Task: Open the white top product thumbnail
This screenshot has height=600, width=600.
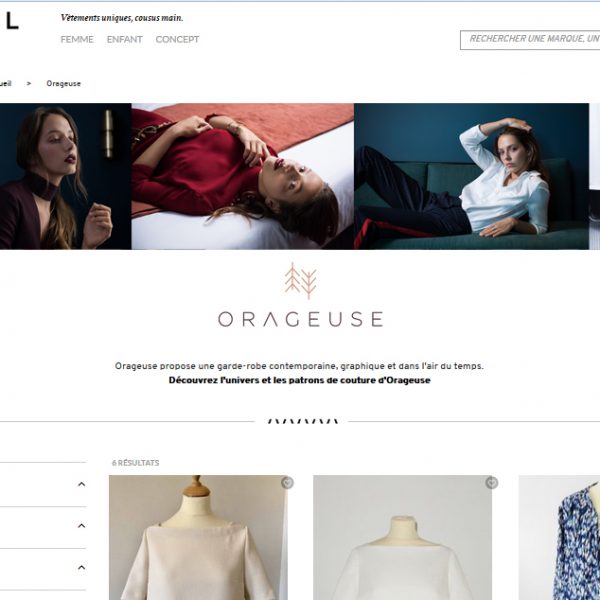Action: (403, 538)
